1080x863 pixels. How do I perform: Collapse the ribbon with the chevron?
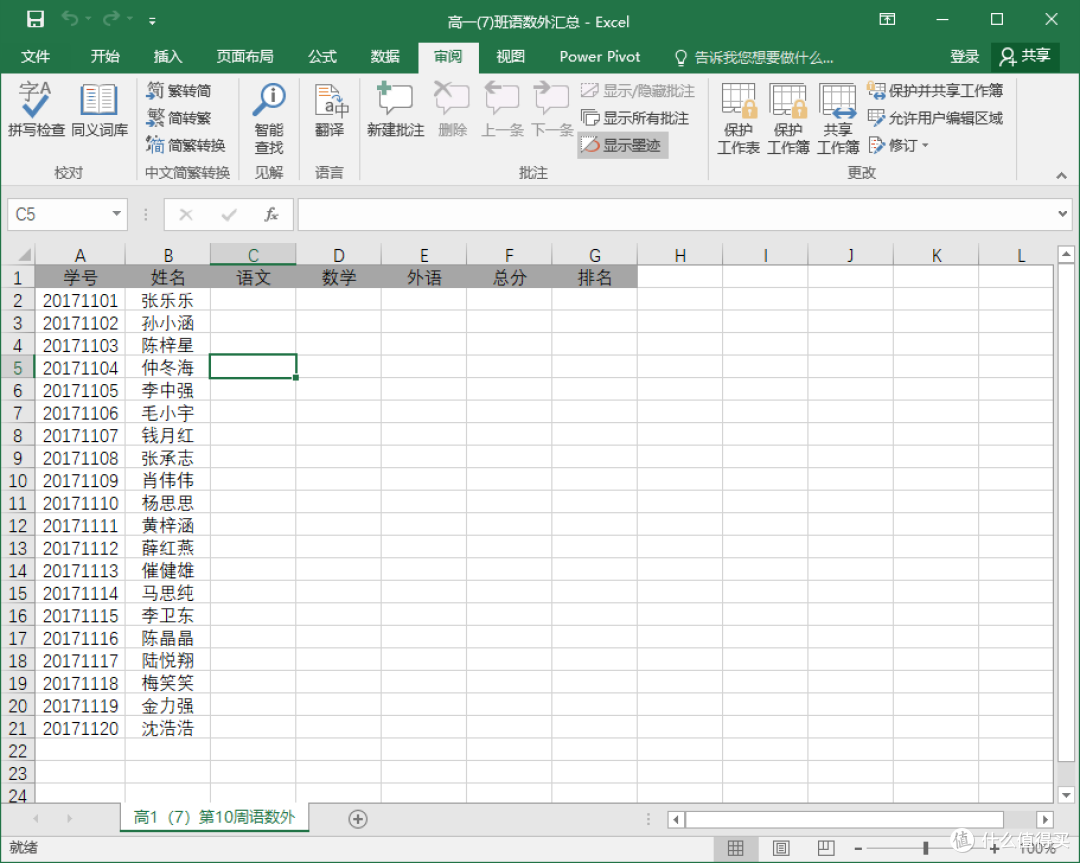[1061, 176]
